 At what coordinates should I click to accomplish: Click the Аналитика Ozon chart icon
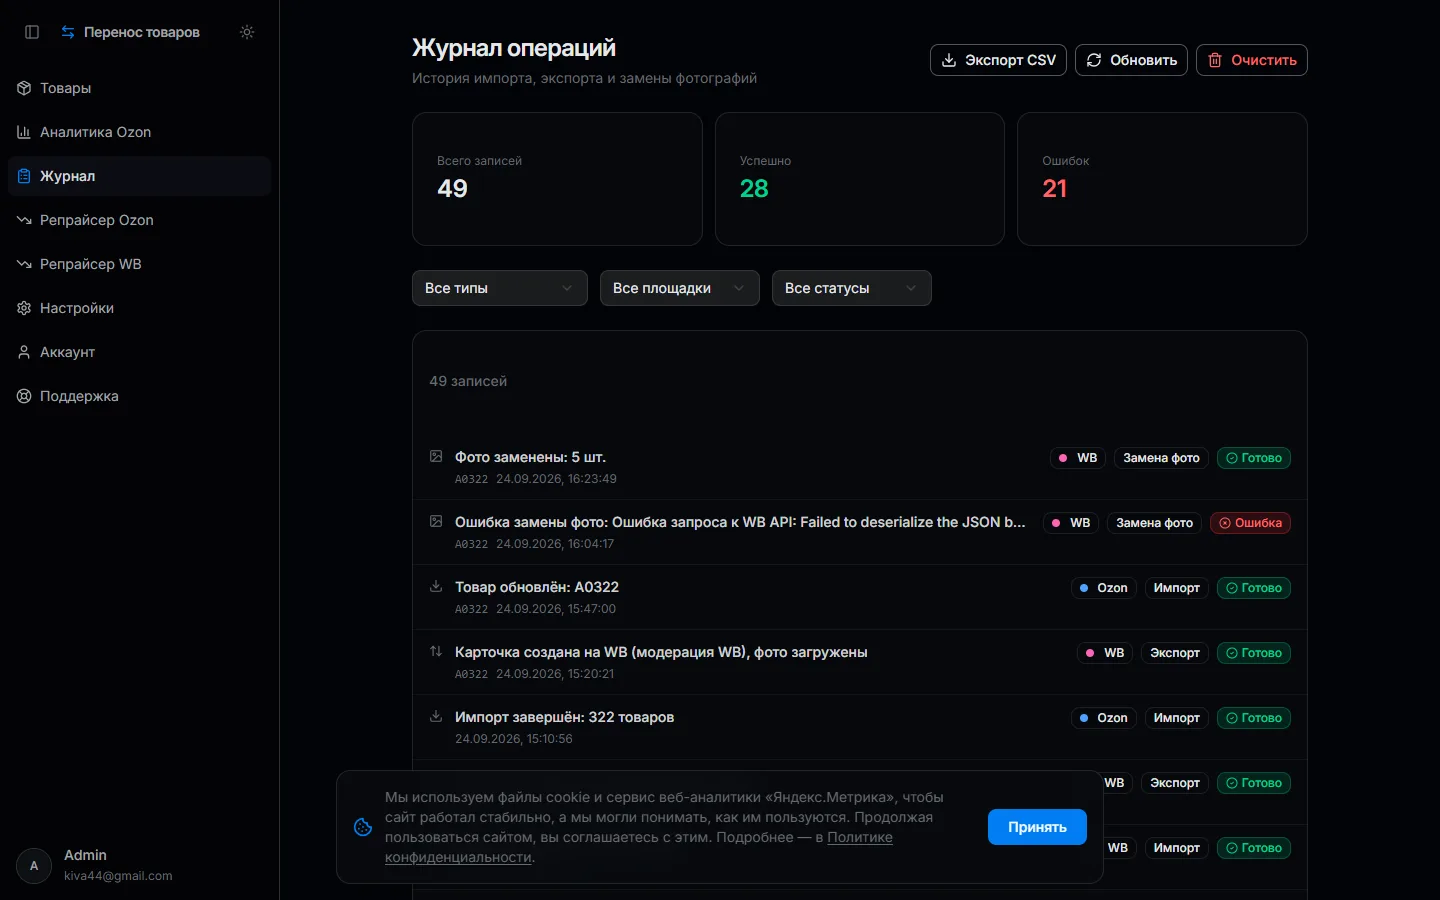point(24,132)
